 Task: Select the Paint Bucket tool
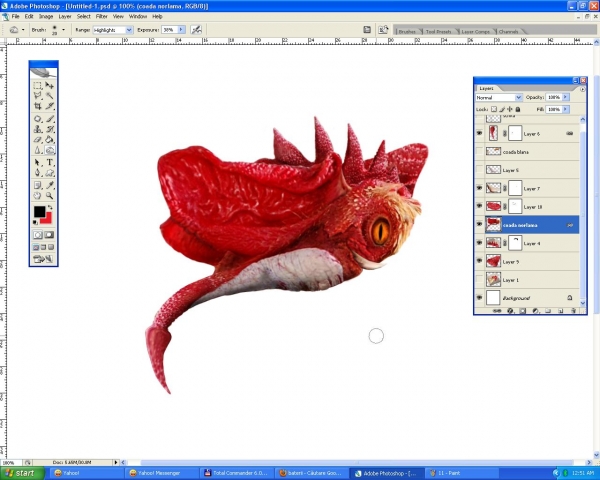pos(49,139)
